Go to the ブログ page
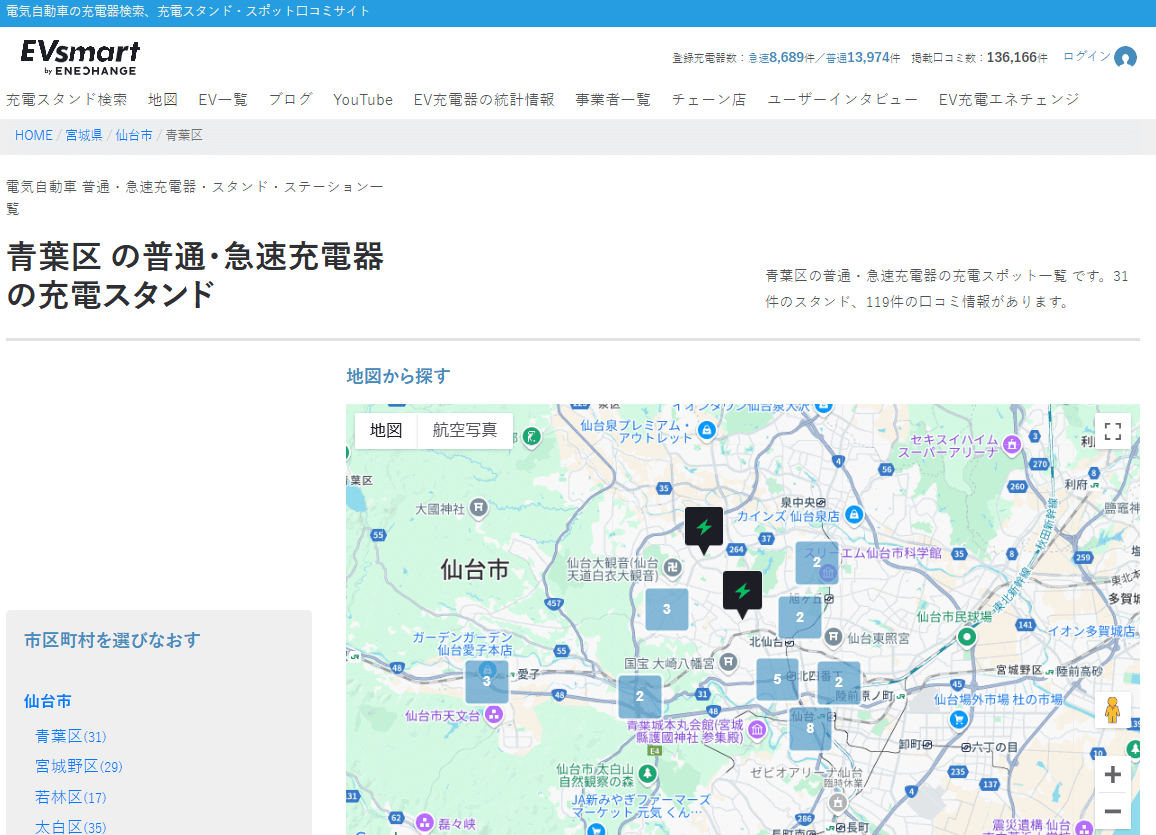 [290, 100]
